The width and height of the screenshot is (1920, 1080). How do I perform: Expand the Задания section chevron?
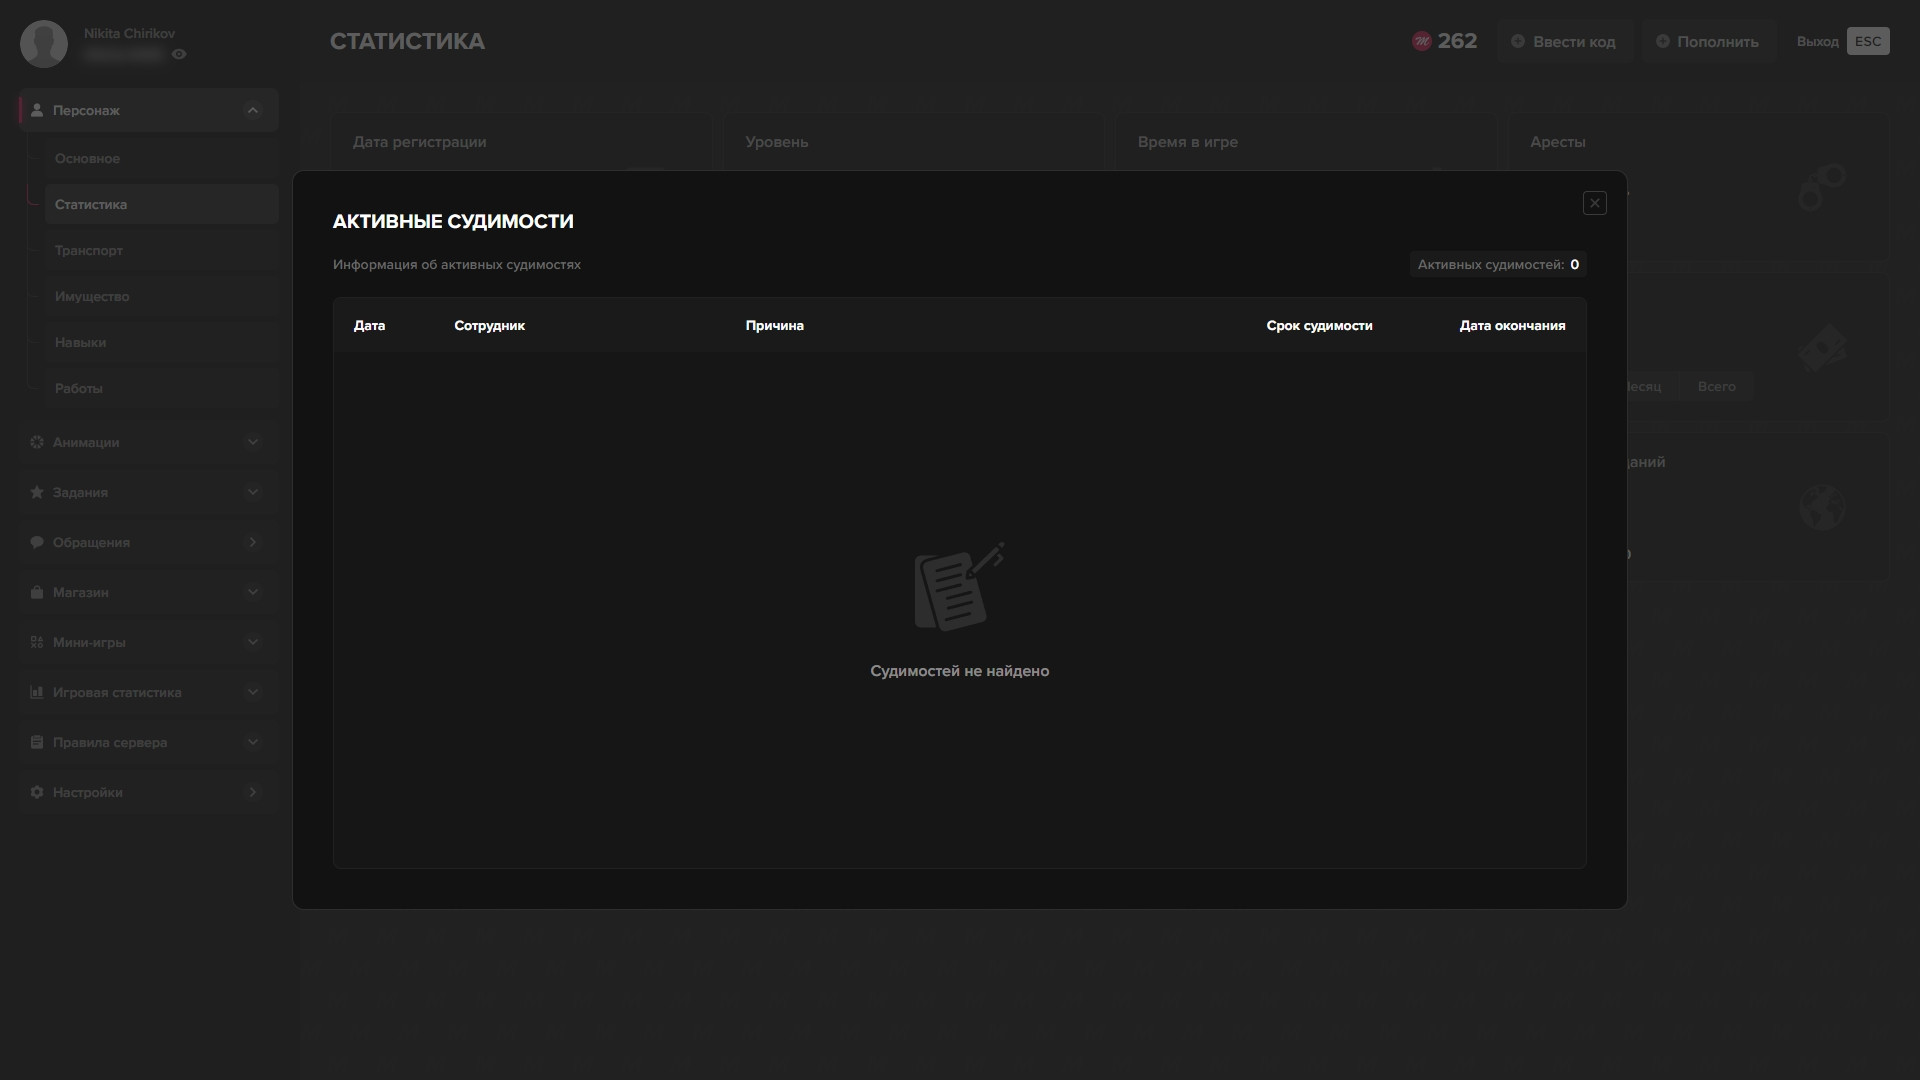[253, 492]
